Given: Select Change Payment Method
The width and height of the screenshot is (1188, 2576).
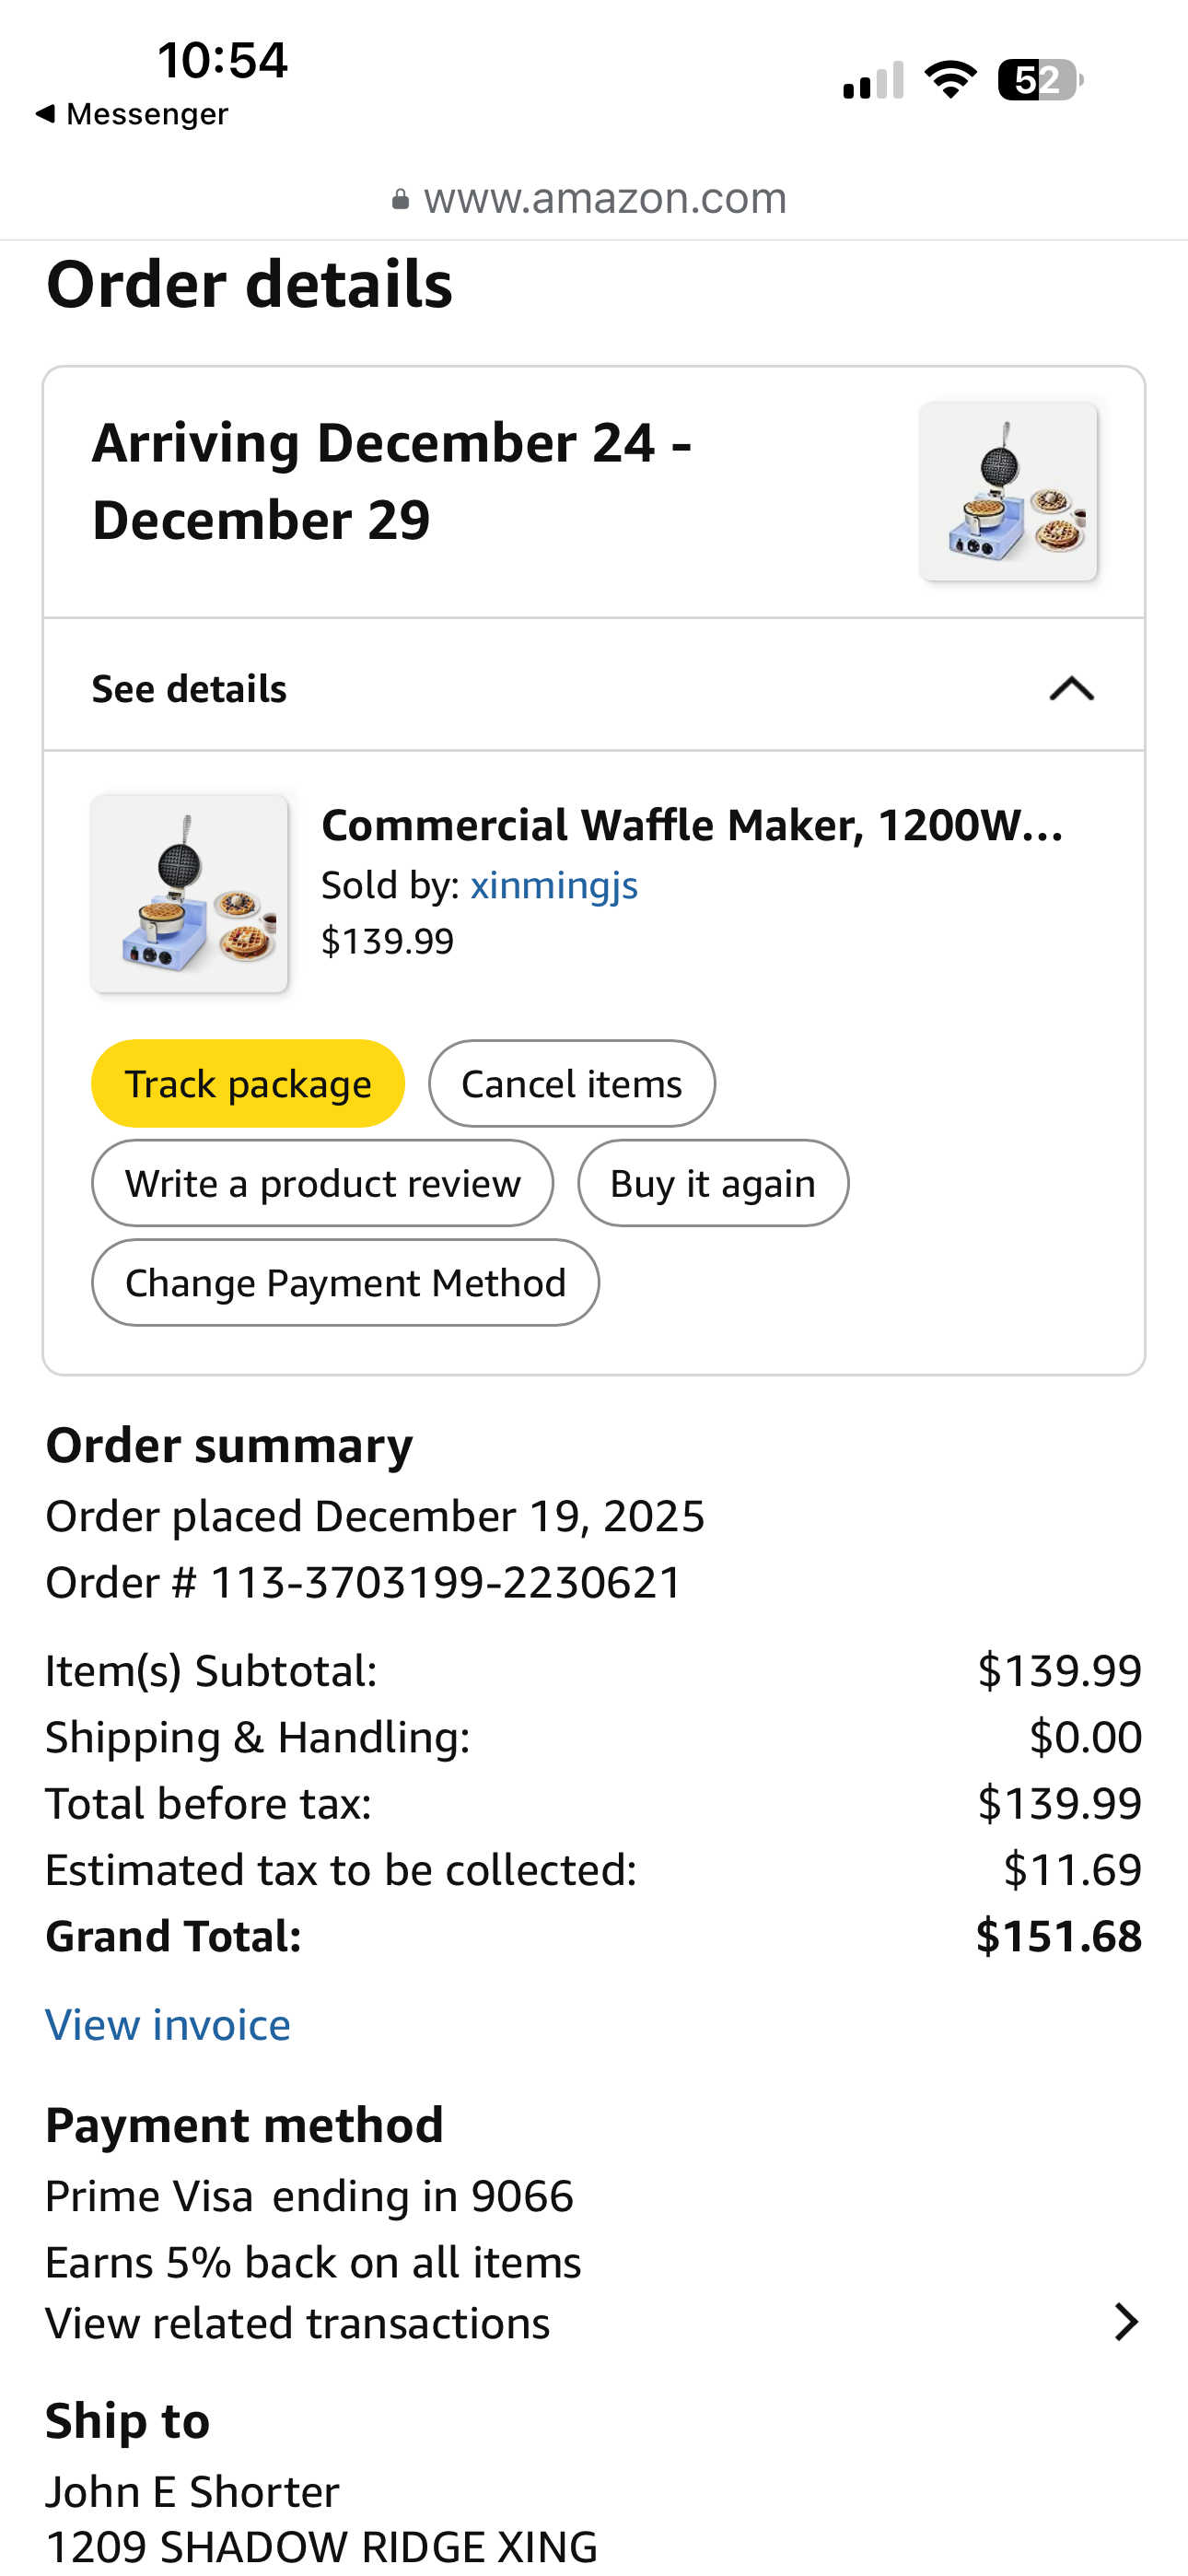Looking at the screenshot, I should 345,1283.
